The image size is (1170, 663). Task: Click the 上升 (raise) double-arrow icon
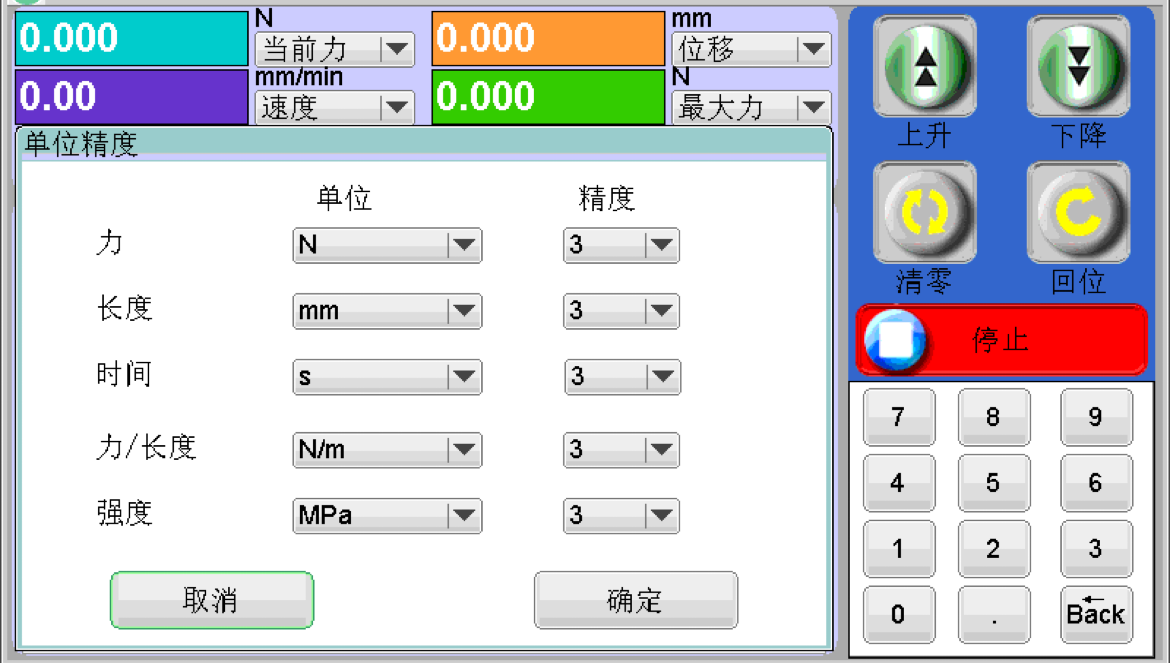coord(925,66)
